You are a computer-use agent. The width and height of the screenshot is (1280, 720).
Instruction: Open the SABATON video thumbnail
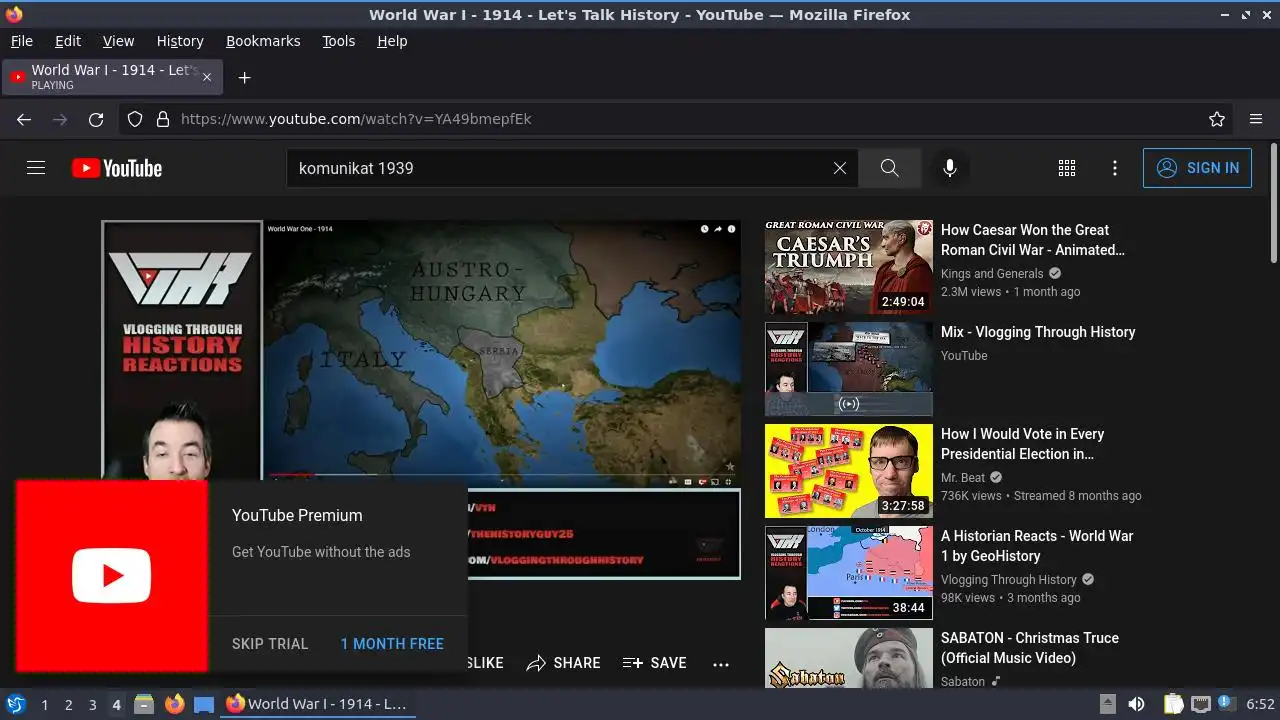point(849,658)
